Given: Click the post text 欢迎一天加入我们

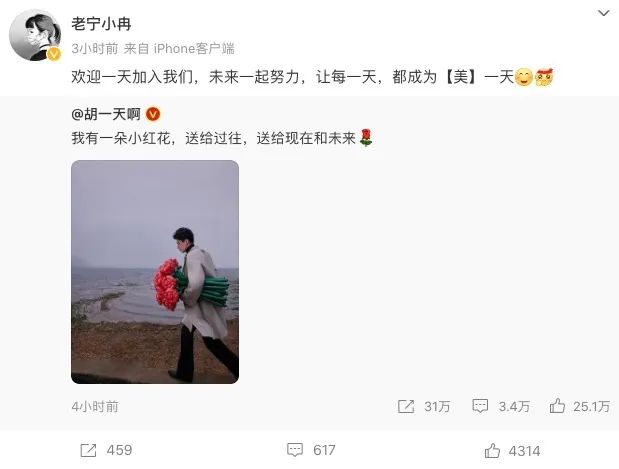Looking at the screenshot, I should [132, 77].
